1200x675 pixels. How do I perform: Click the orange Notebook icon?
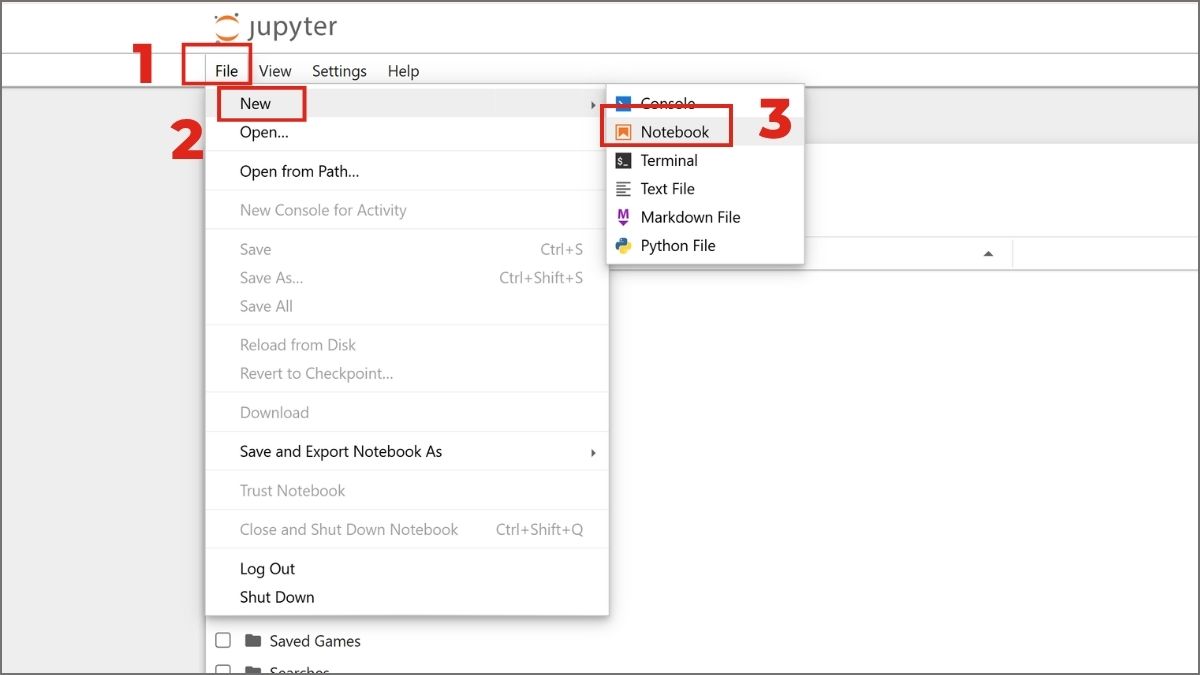tap(623, 132)
